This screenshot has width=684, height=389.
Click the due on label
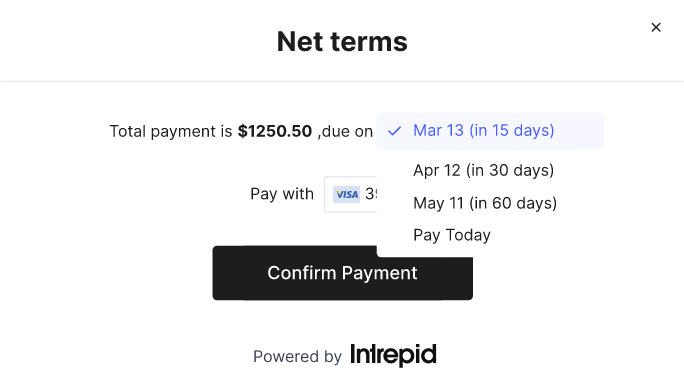pyautogui.click(x=347, y=131)
